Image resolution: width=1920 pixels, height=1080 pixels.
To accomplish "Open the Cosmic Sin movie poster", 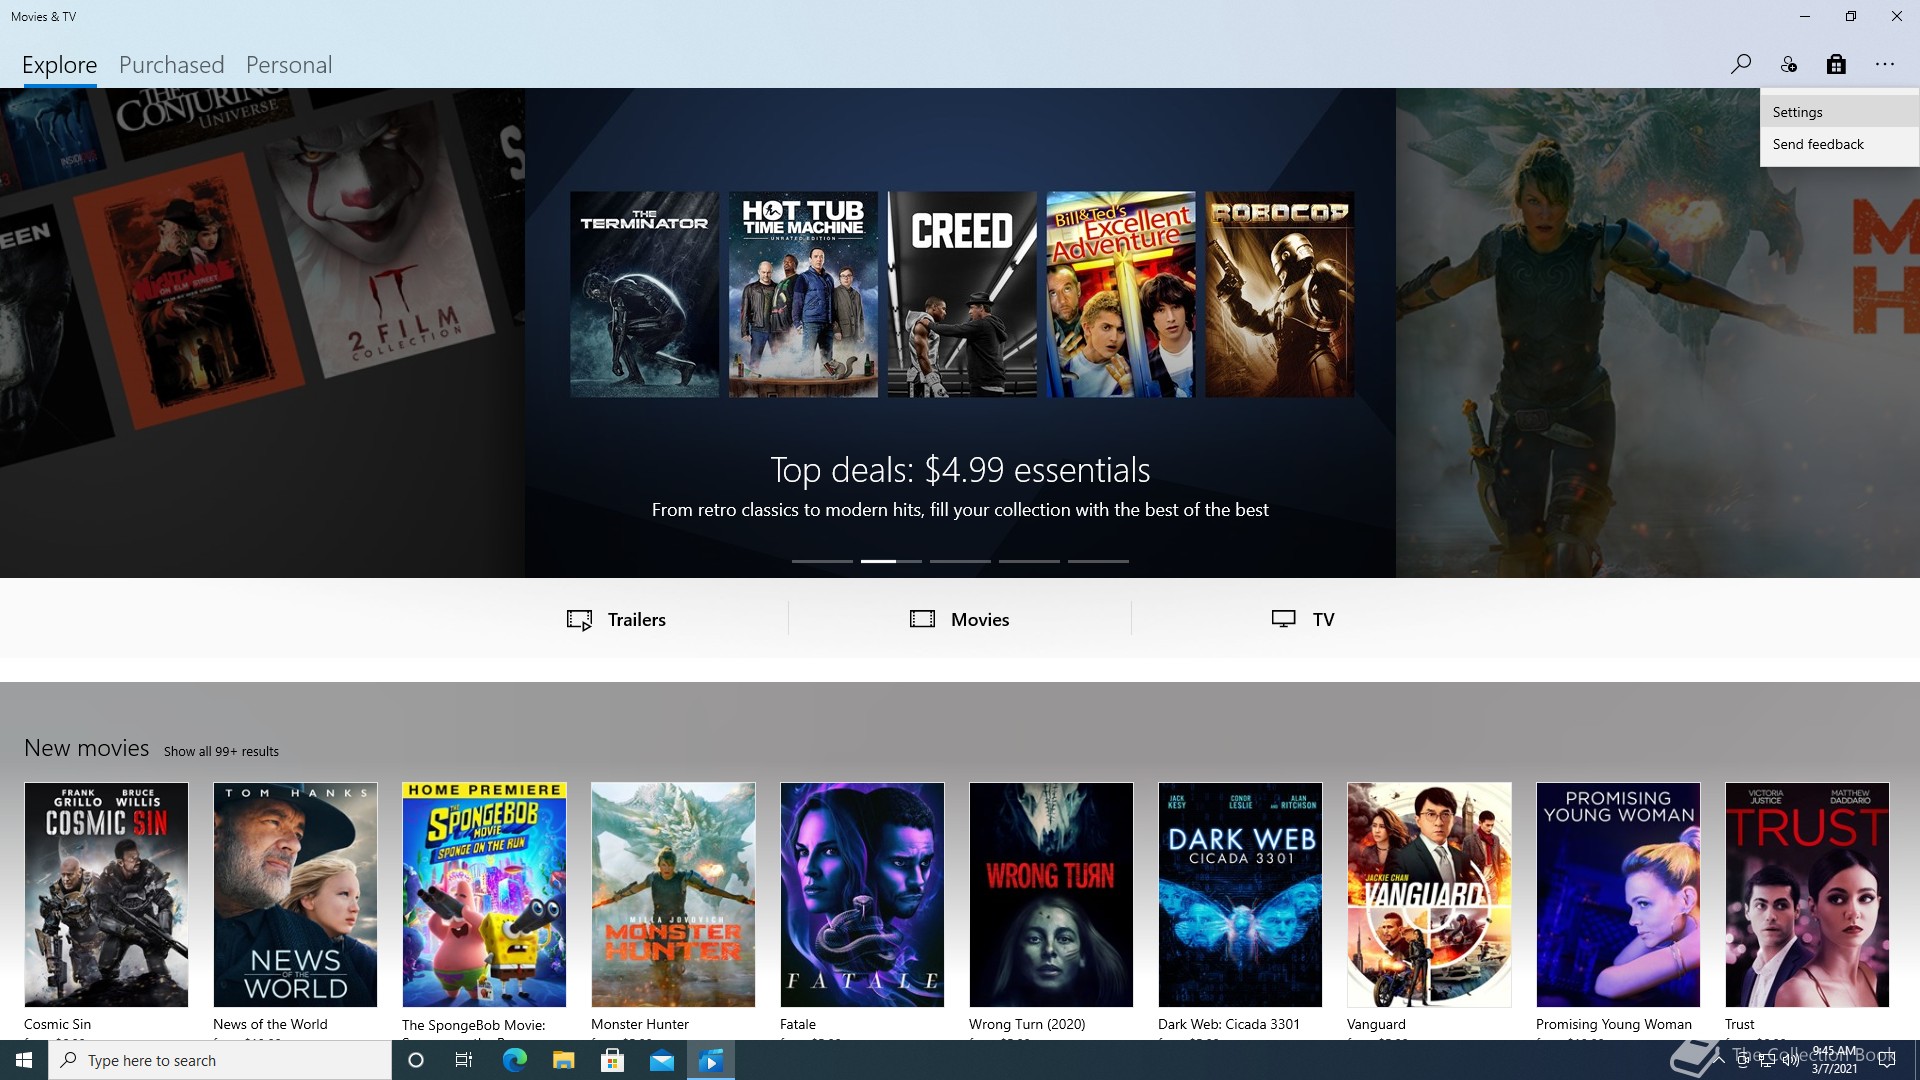I will [106, 894].
